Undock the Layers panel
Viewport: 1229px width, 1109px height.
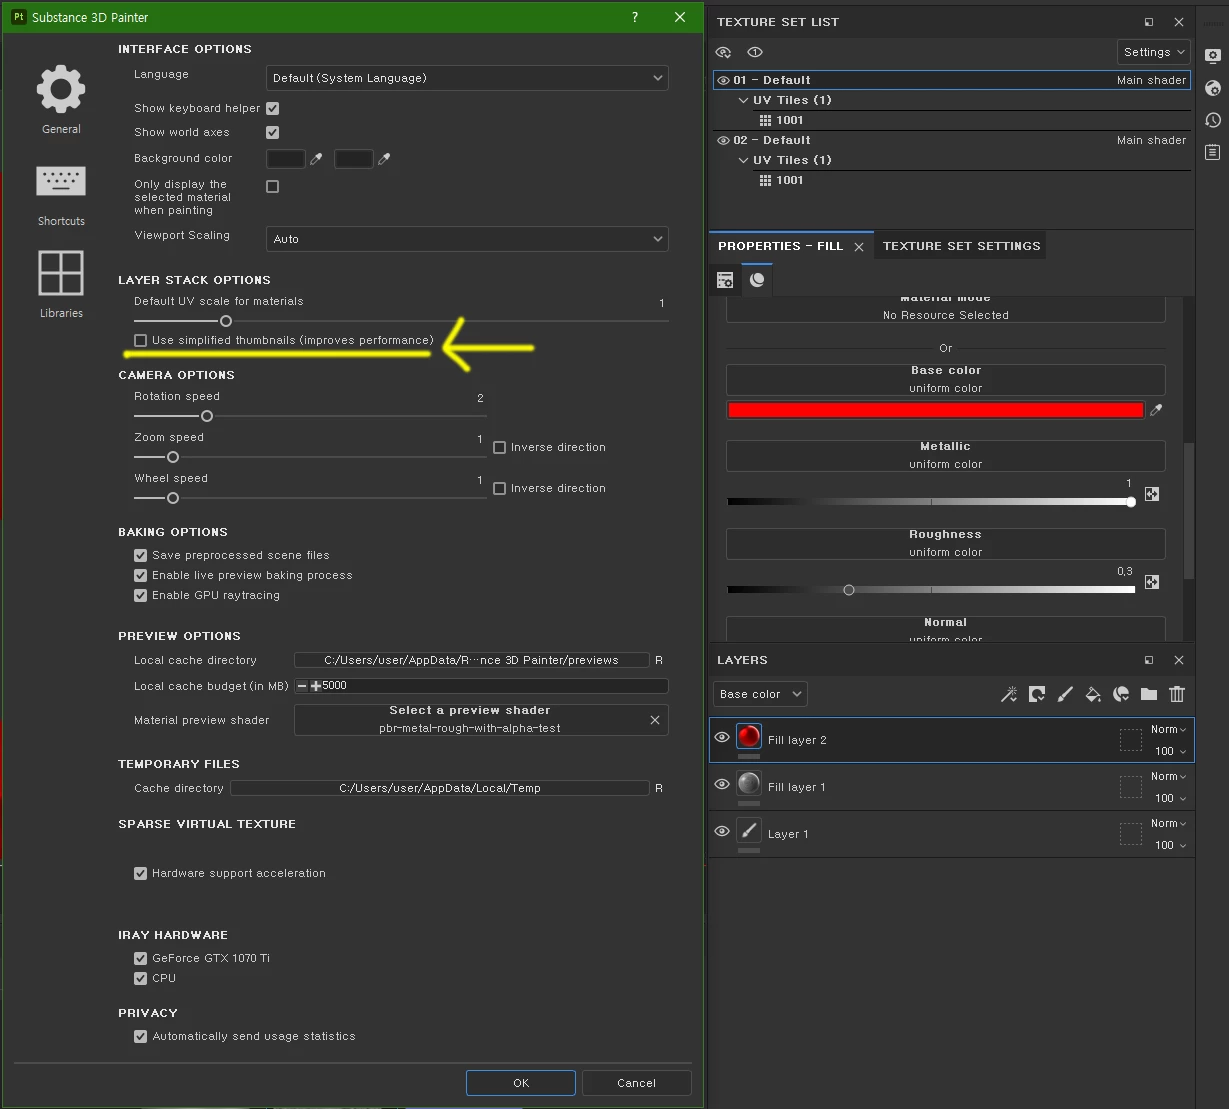(x=1149, y=660)
